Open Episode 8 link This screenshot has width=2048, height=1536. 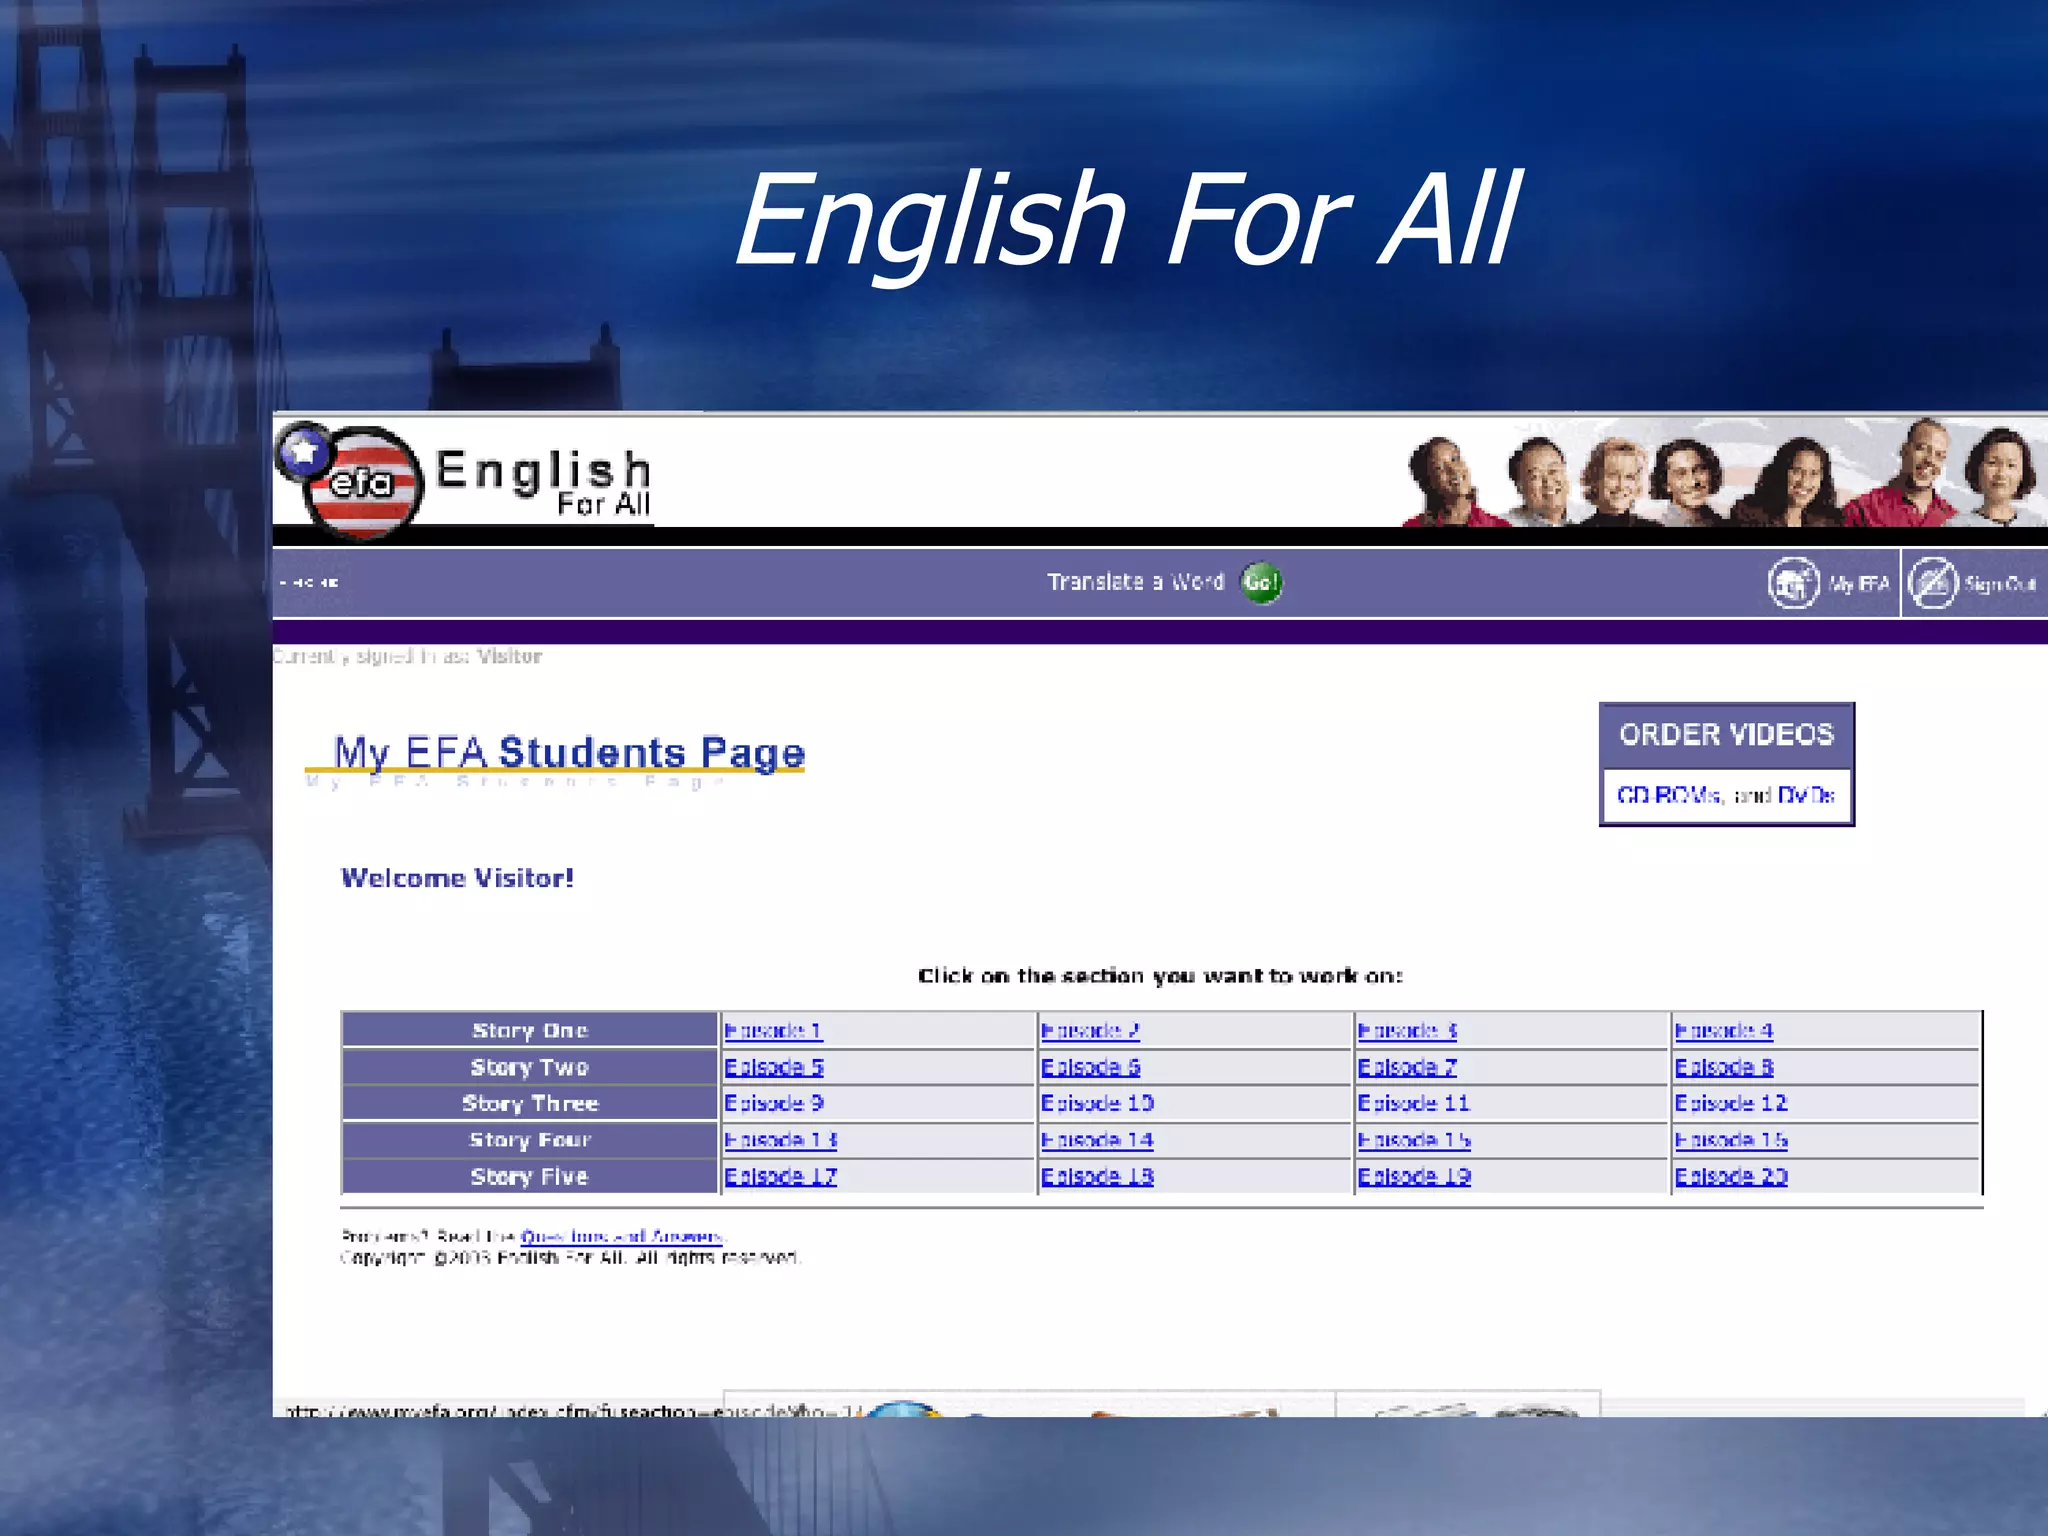[x=1724, y=1067]
